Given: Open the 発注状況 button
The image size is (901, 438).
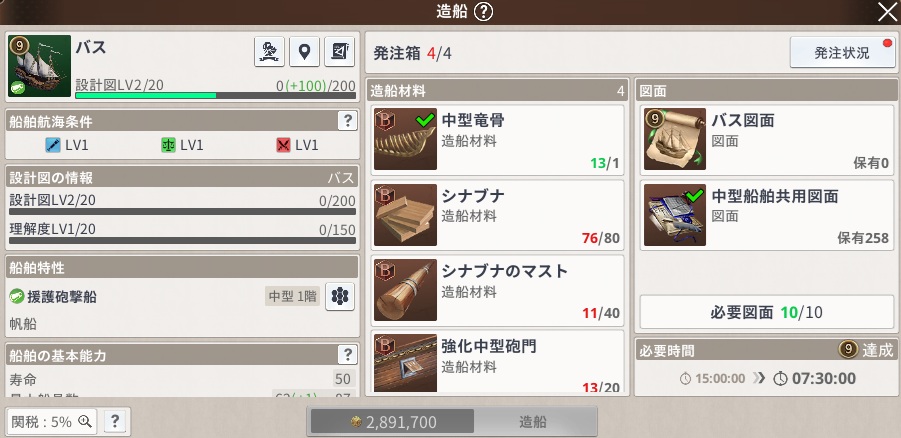Looking at the screenshot, I should (x=842, y=53).
